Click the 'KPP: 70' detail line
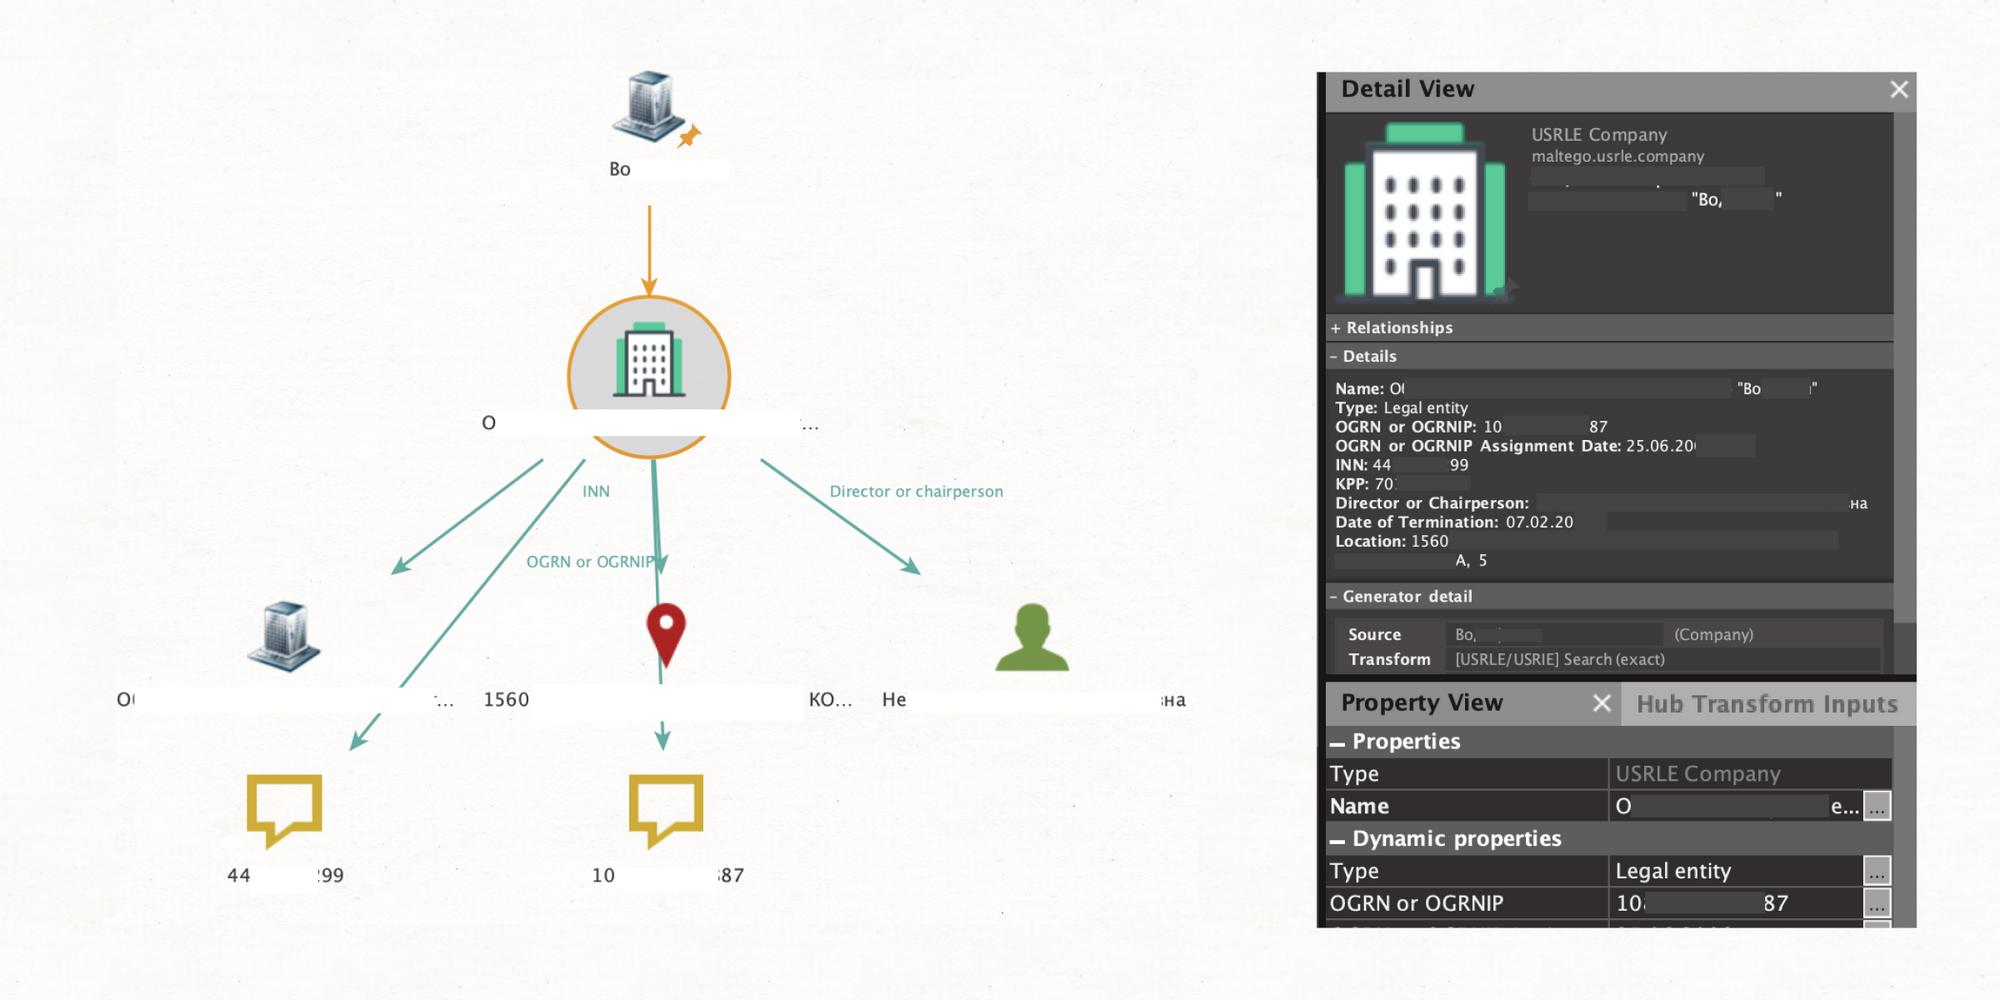 point(1364,484)
